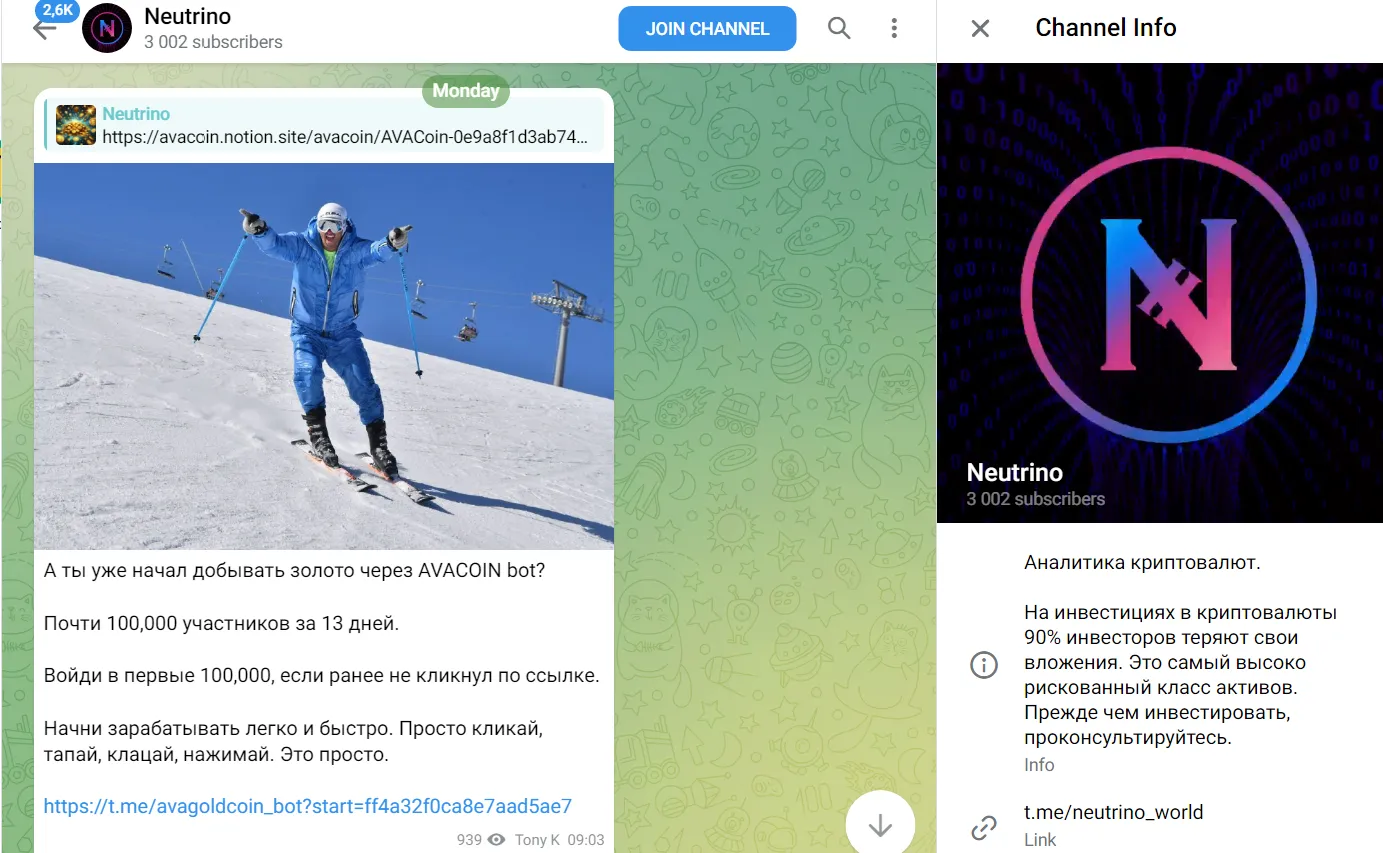Open the large Neutrino logo picture
This screenshot has height=853, width=1383.
pyautogui.click(x=1160, y=293)
